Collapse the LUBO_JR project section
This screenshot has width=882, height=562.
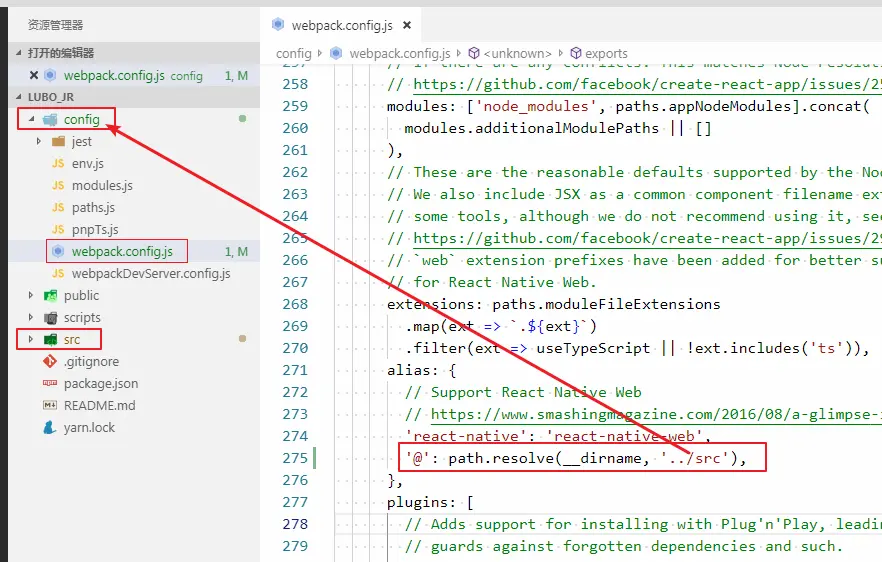tap(19, 97)
